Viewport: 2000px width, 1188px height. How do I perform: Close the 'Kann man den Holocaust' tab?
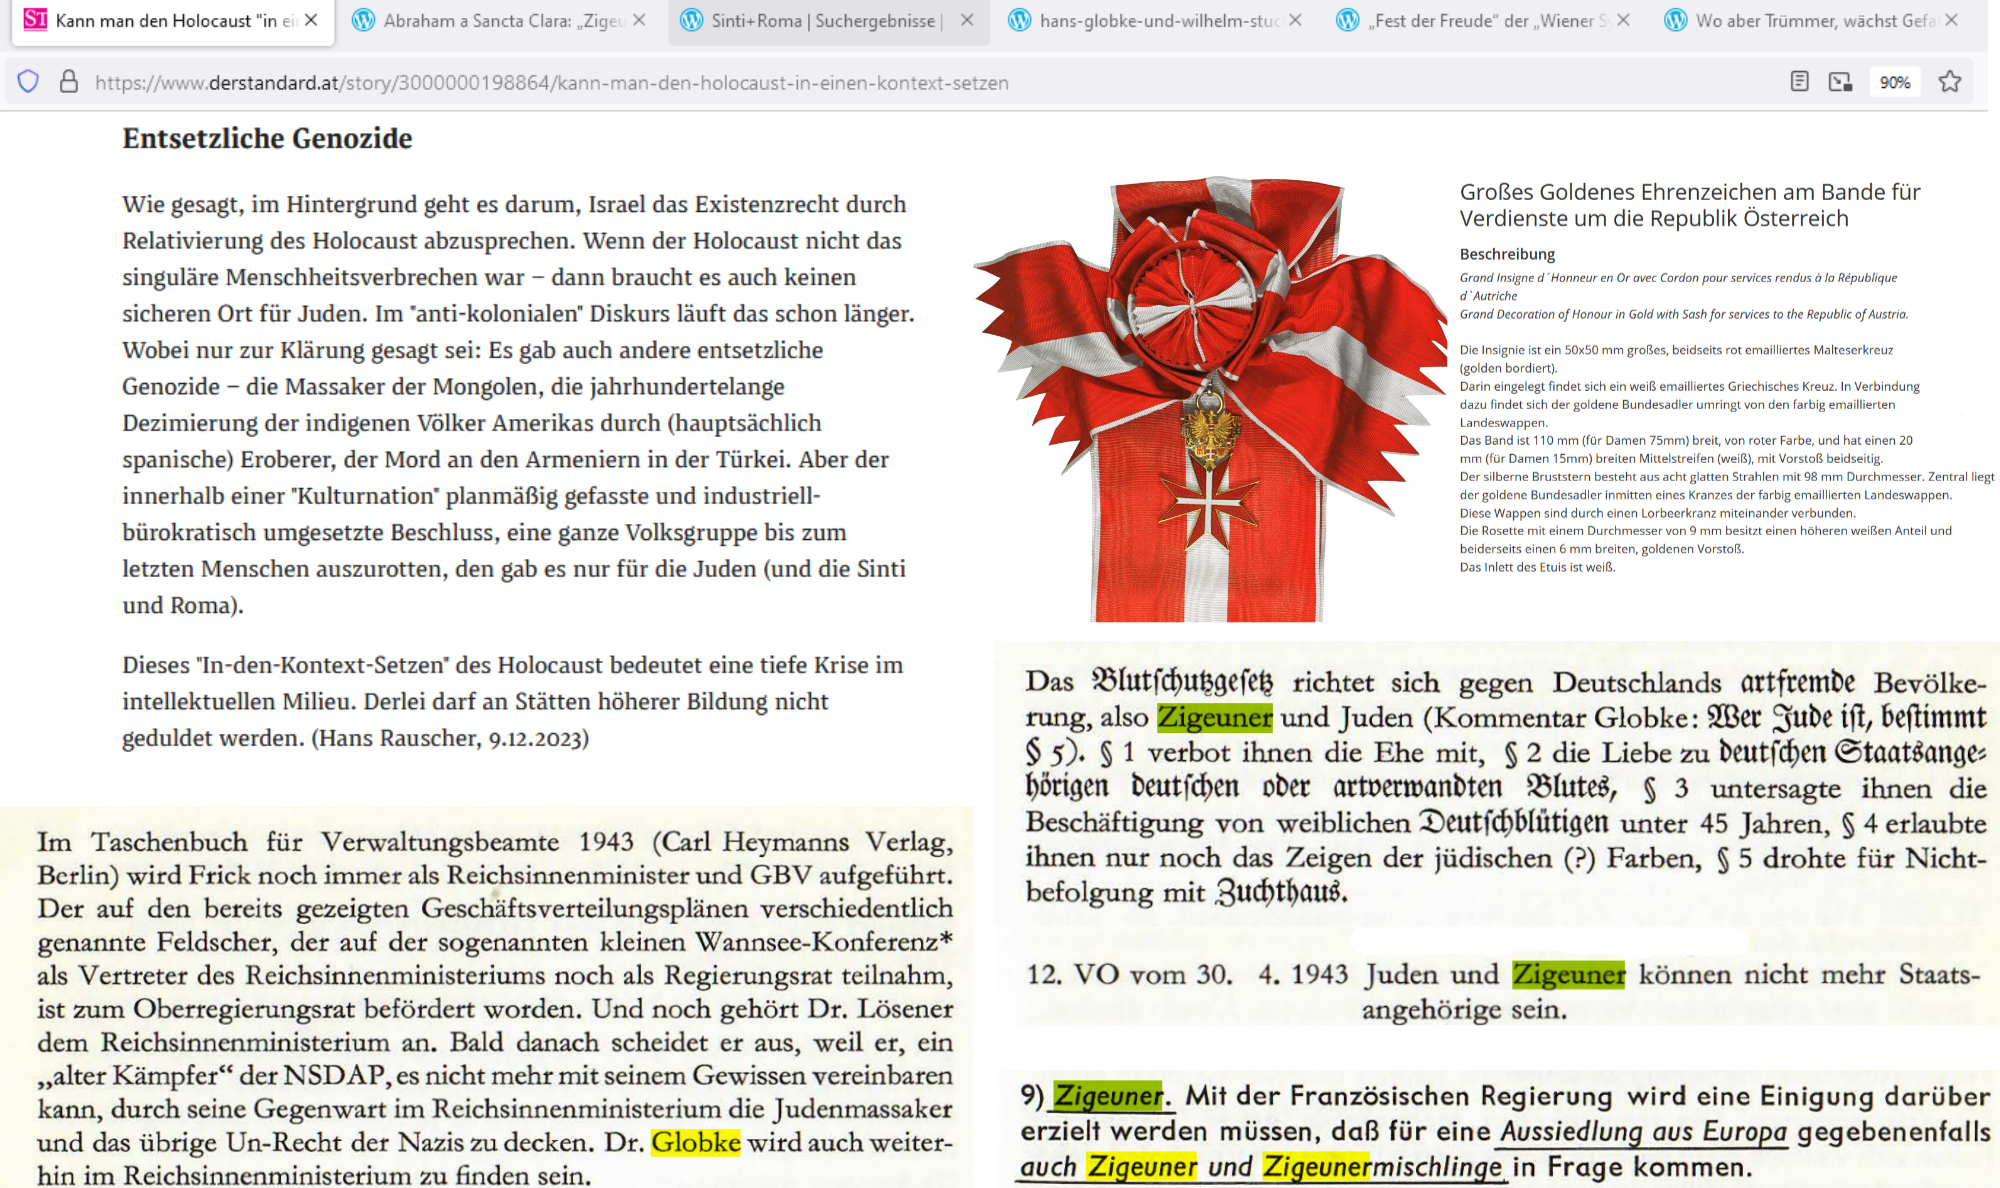tap(311, 20)
